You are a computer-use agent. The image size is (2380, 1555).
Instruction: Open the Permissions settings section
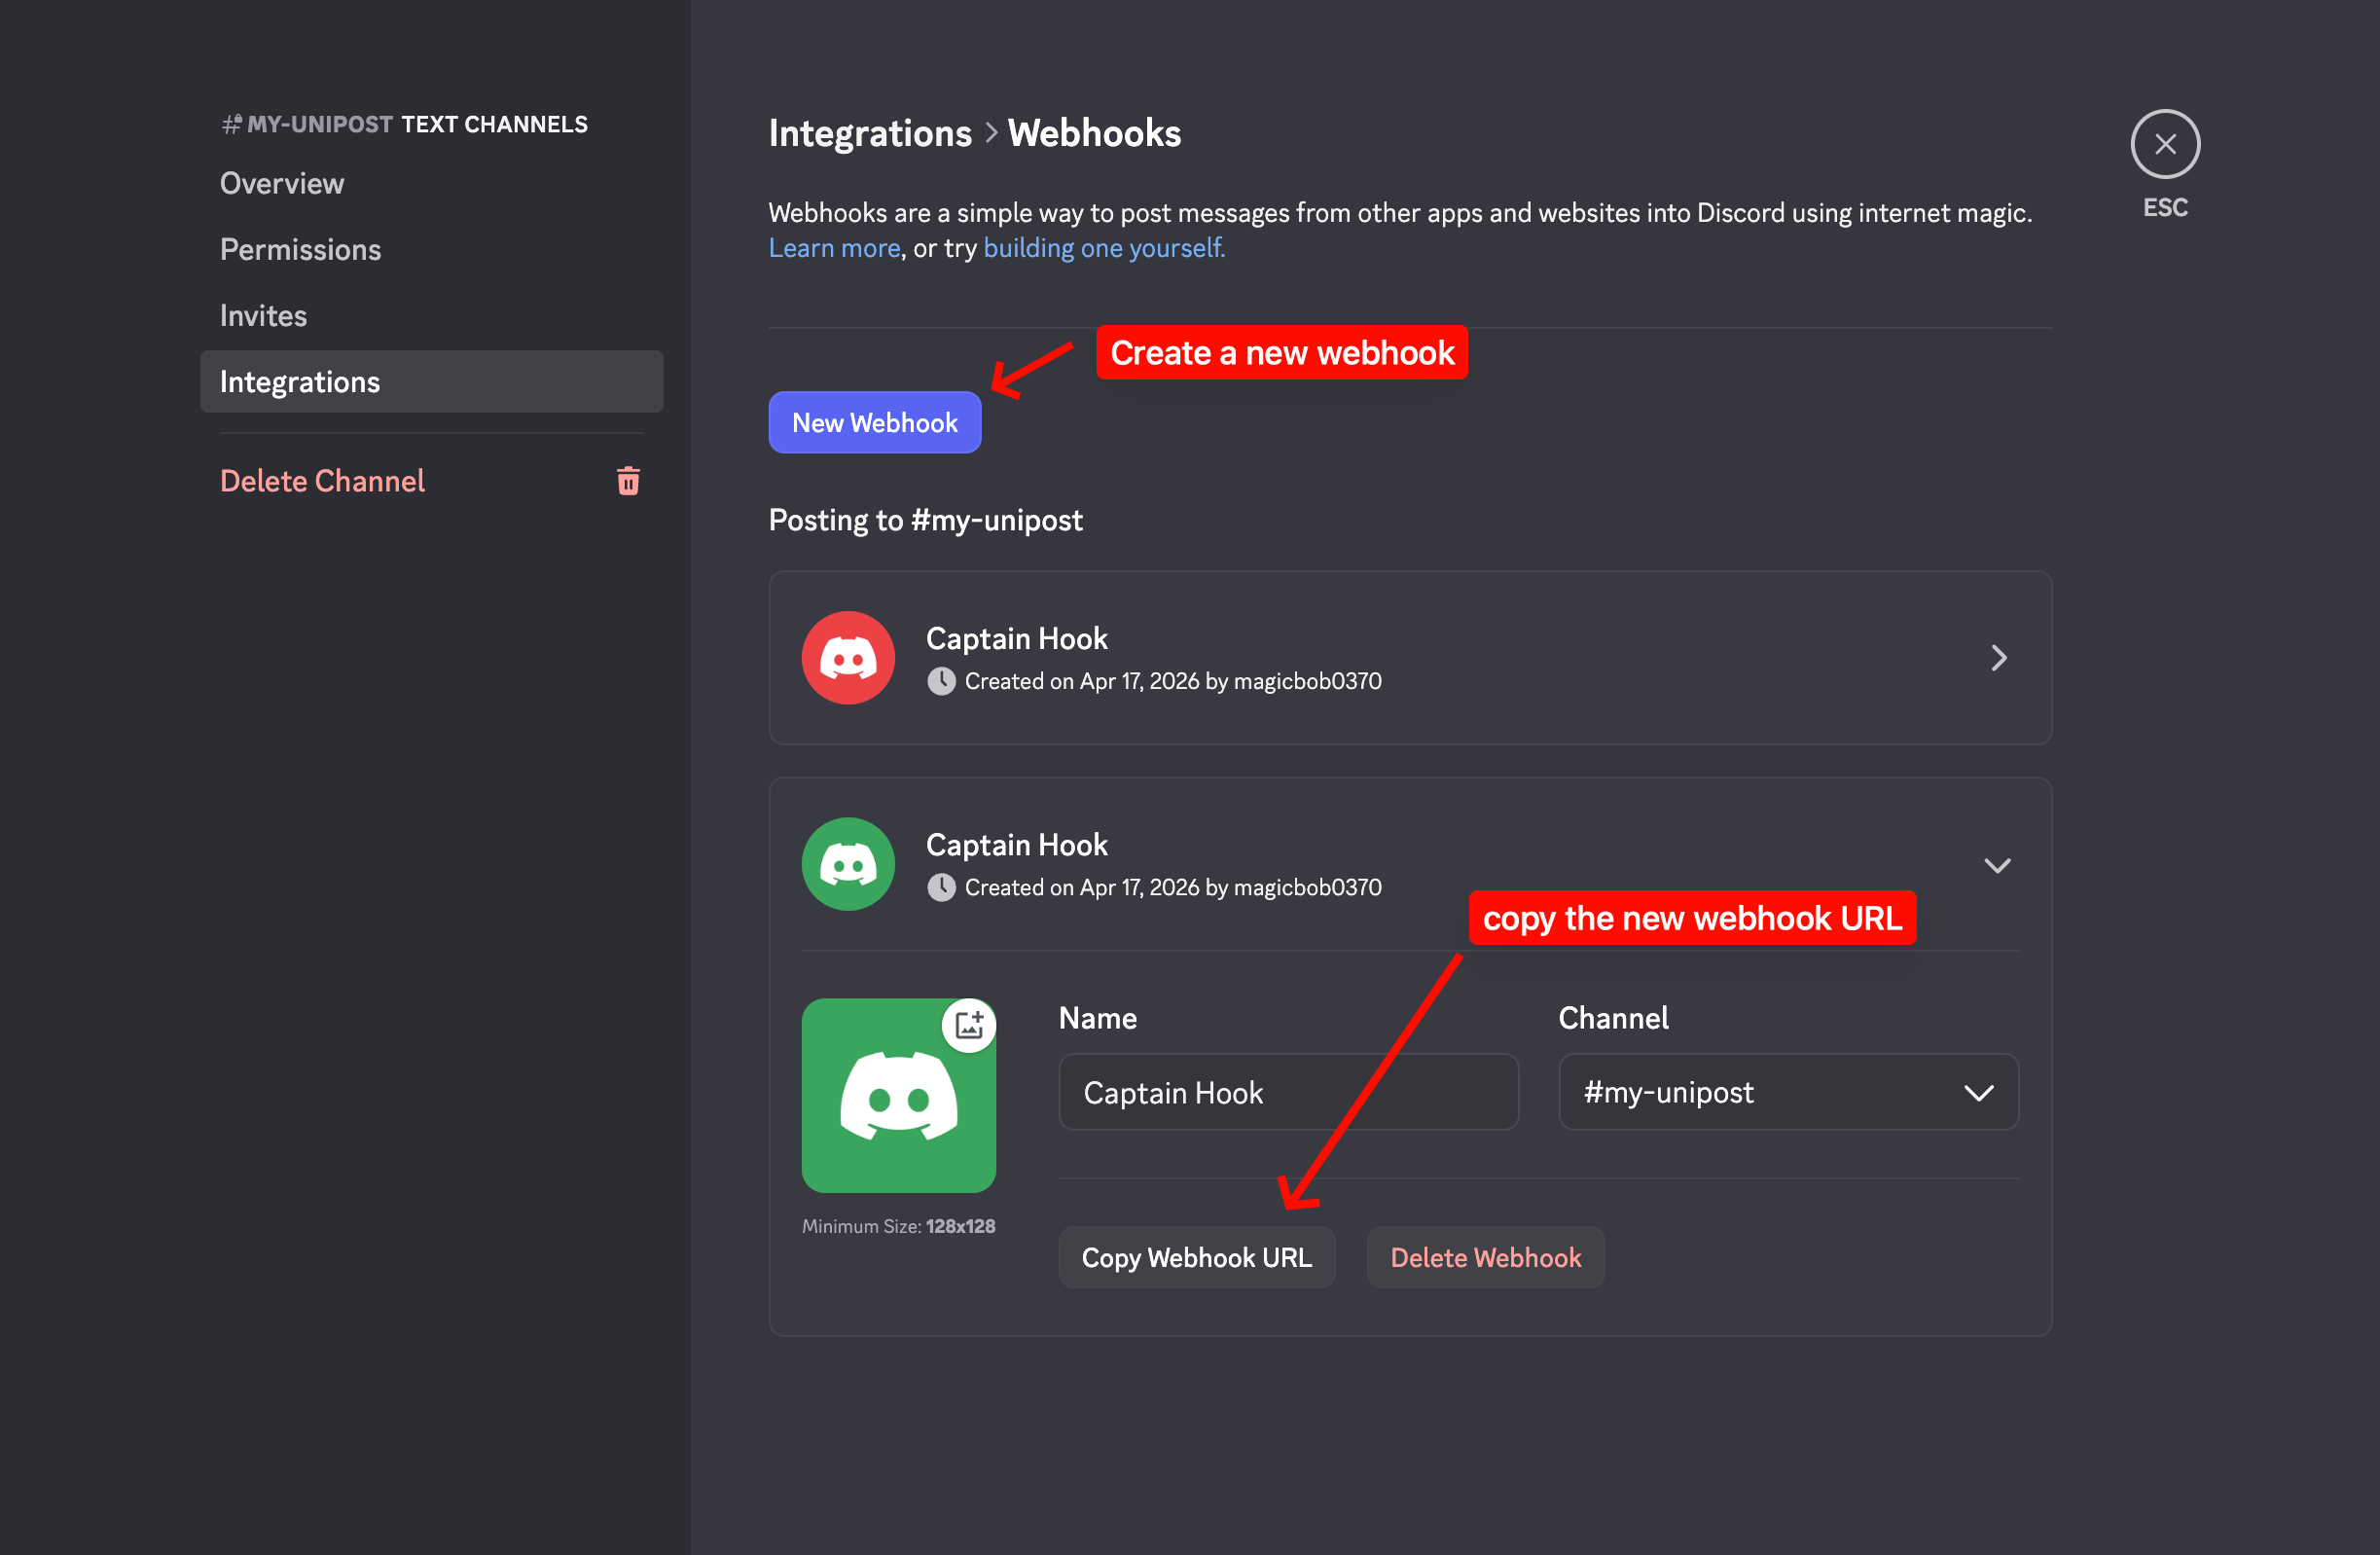point(300,249)
